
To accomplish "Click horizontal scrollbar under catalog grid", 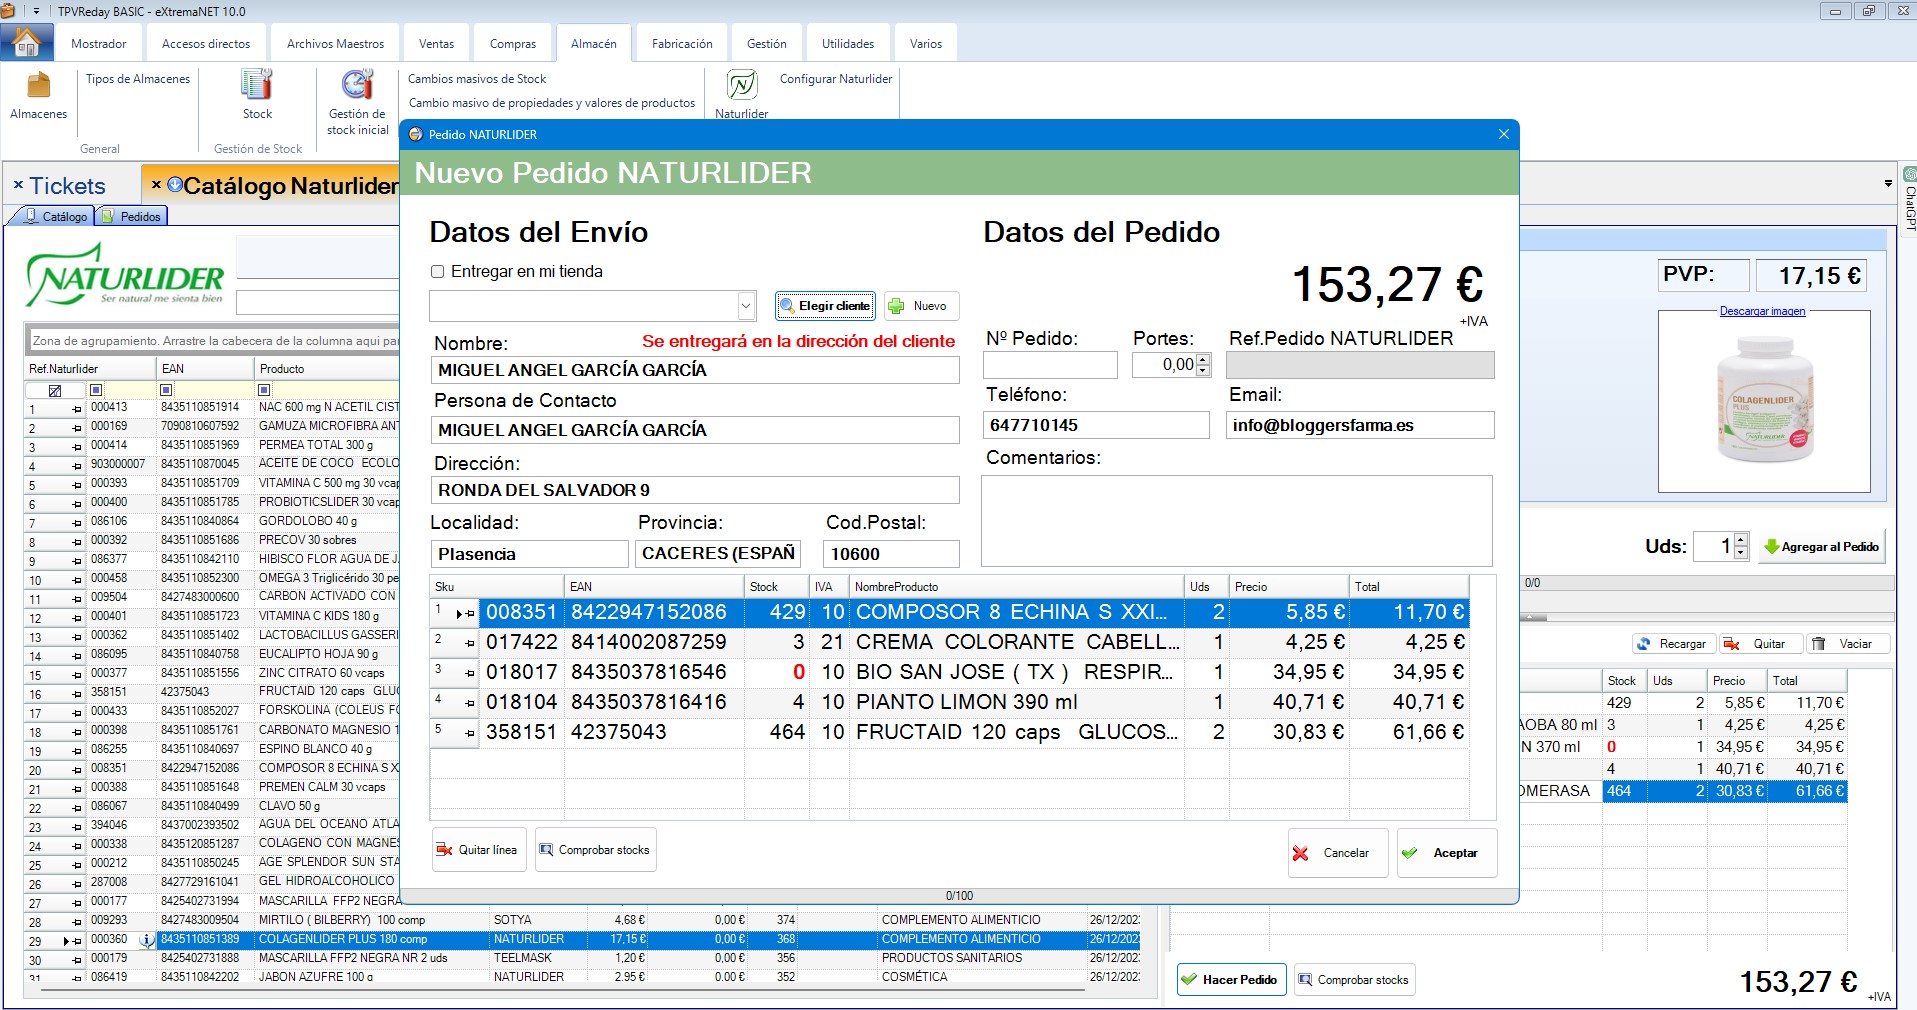I will [560, 990].
